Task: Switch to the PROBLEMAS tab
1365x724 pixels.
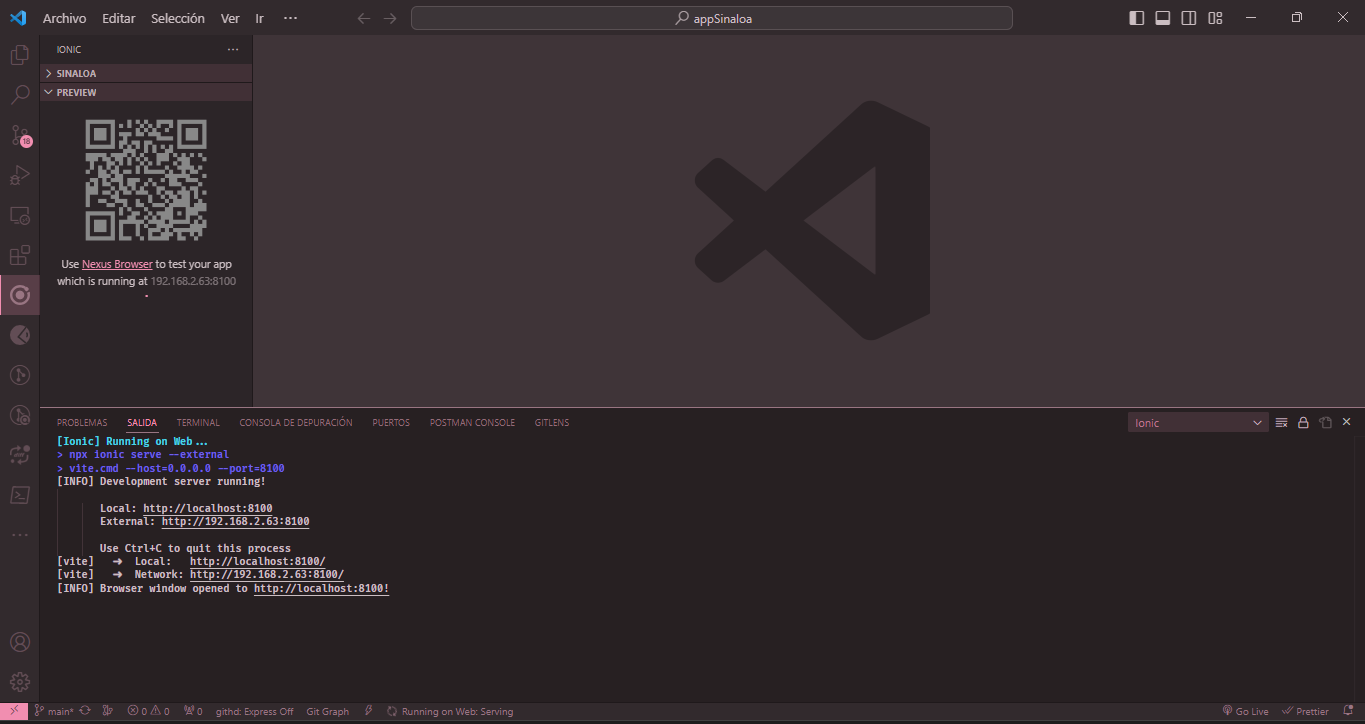Action: click(x=82, y=423)
